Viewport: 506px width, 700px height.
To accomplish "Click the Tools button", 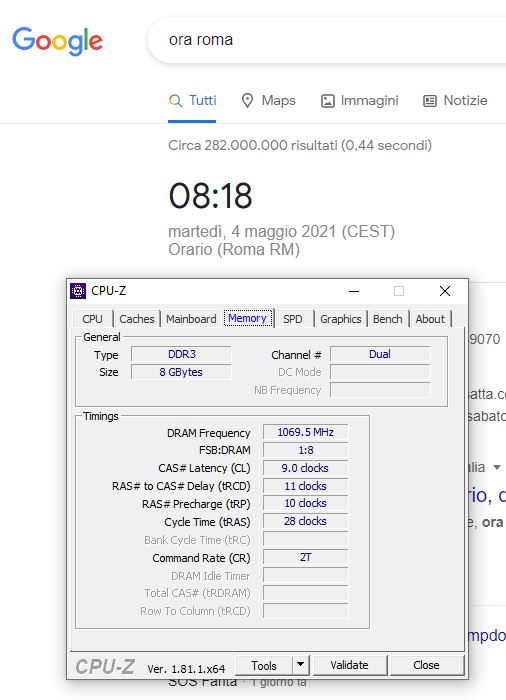I will pyautogui.click(x=264, y=665).
